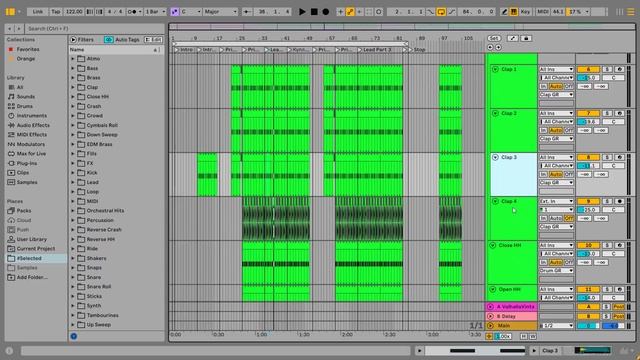Toggle the browser Filters button
This screenshot has height=360, width=640.
82,40
